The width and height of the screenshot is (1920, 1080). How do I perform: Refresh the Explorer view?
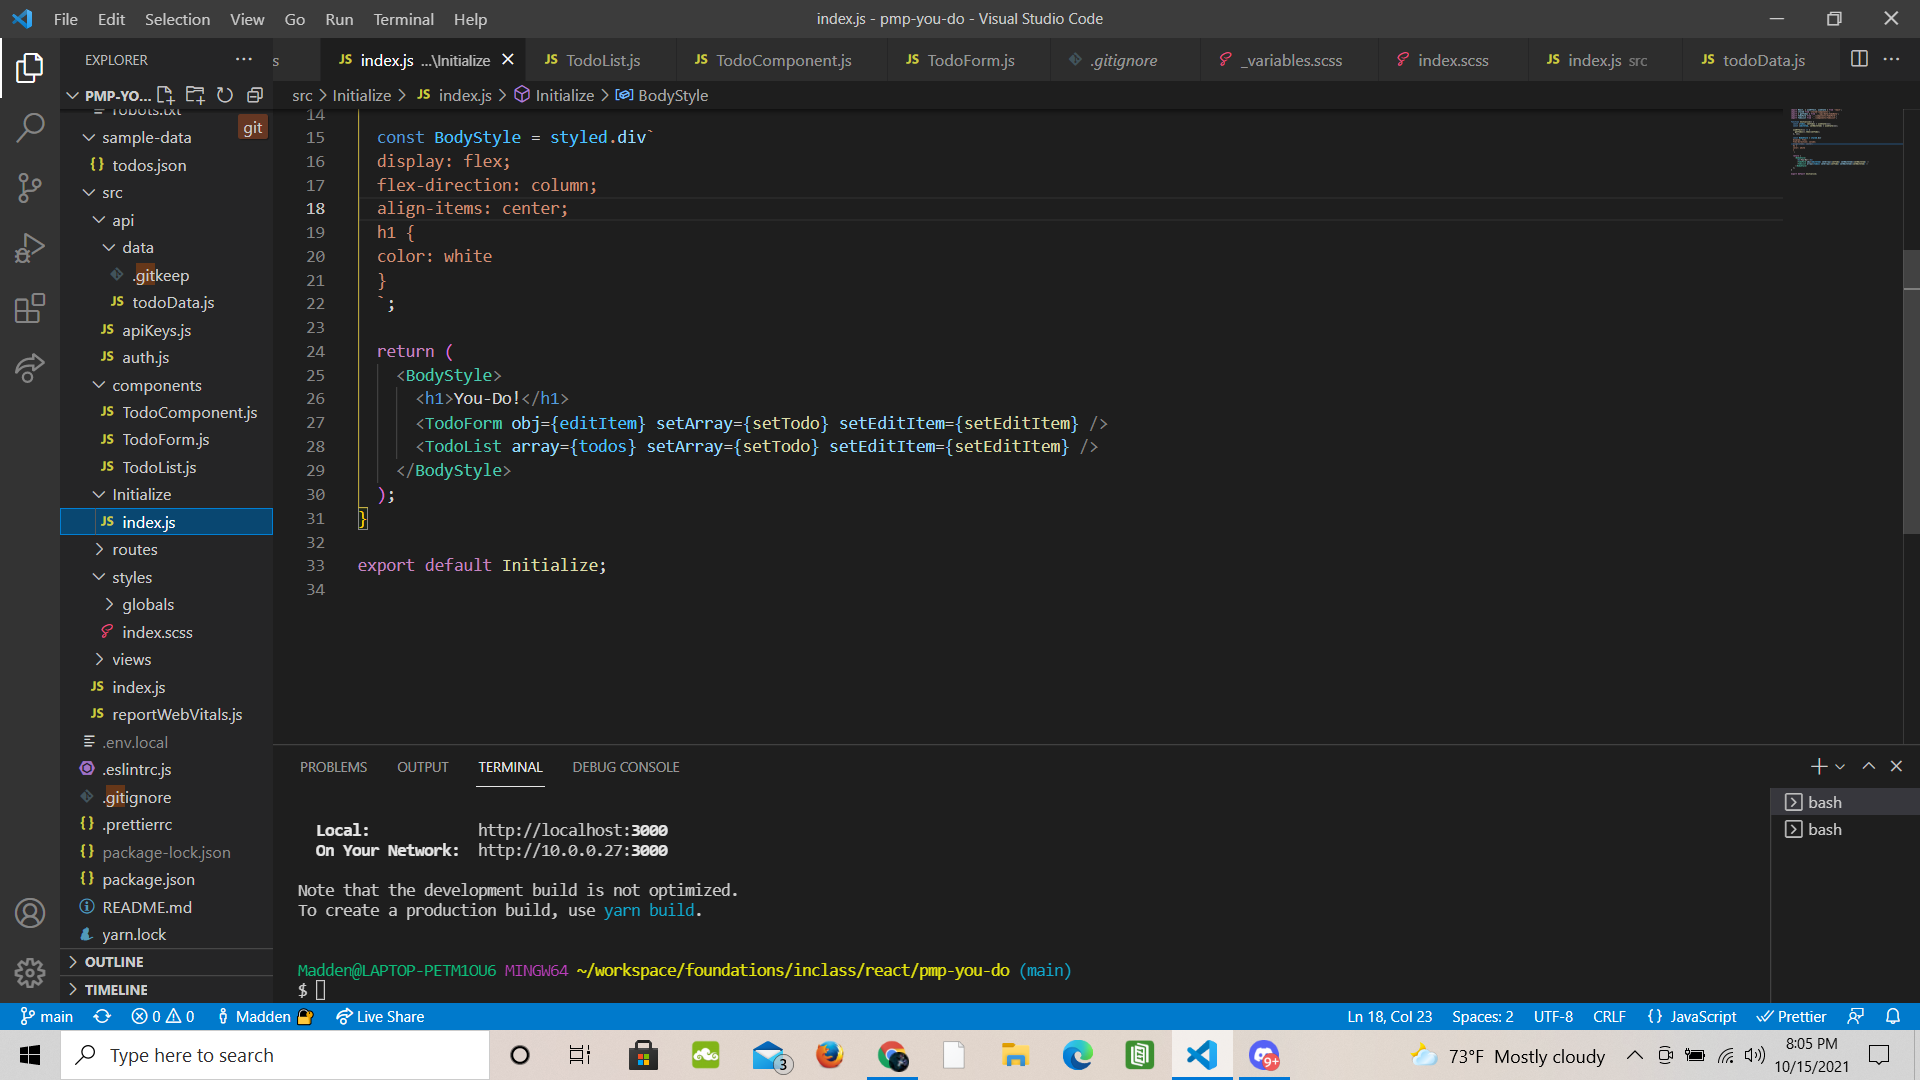(x=225, y=95)
